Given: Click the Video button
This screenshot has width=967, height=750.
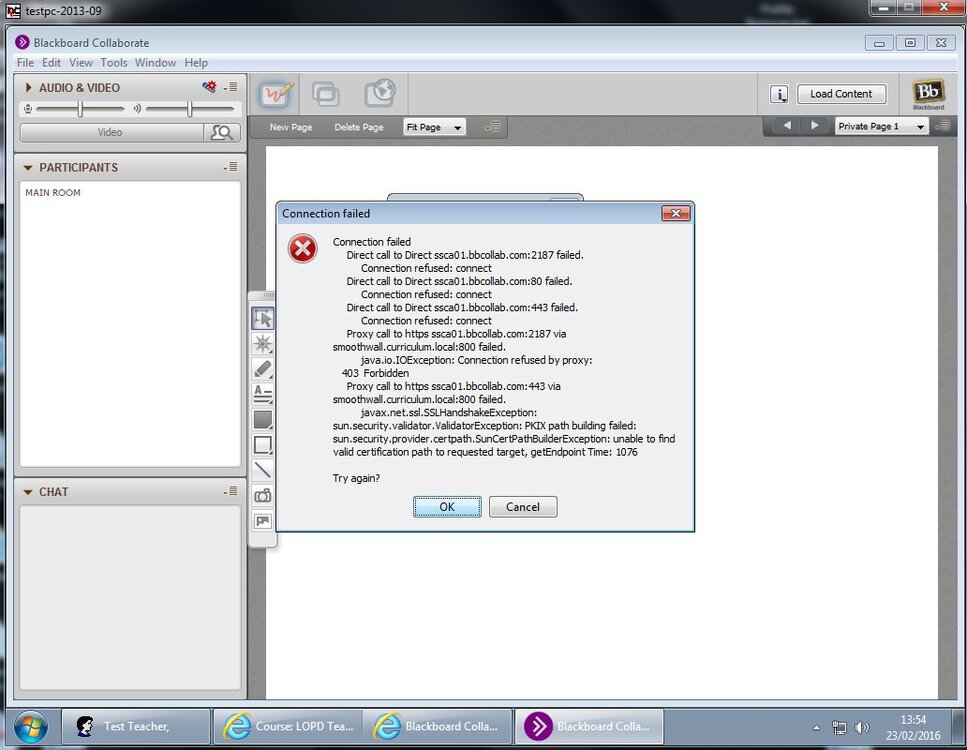Looking at the screenshot, I should 111,132.
